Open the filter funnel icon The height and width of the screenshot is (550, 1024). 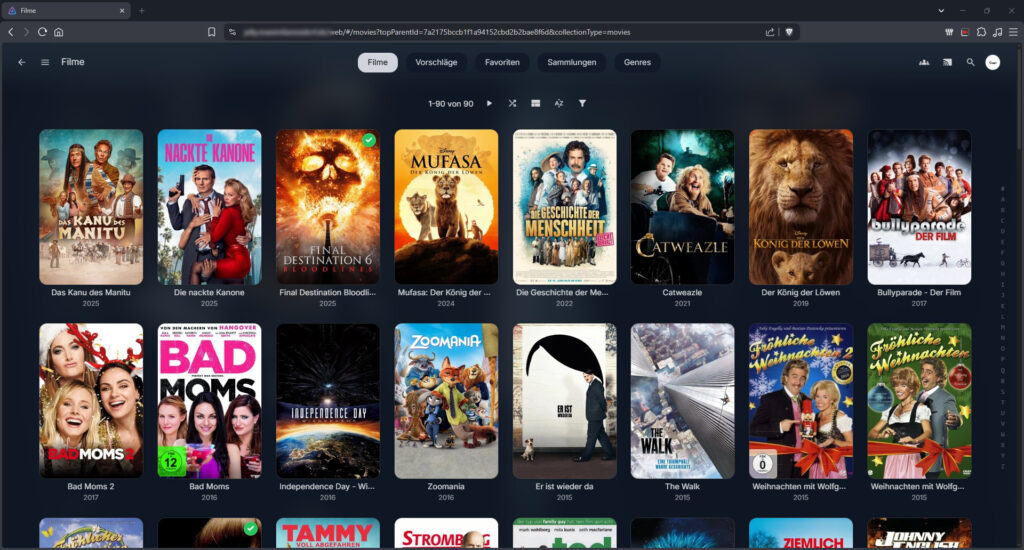click(582, 103)
